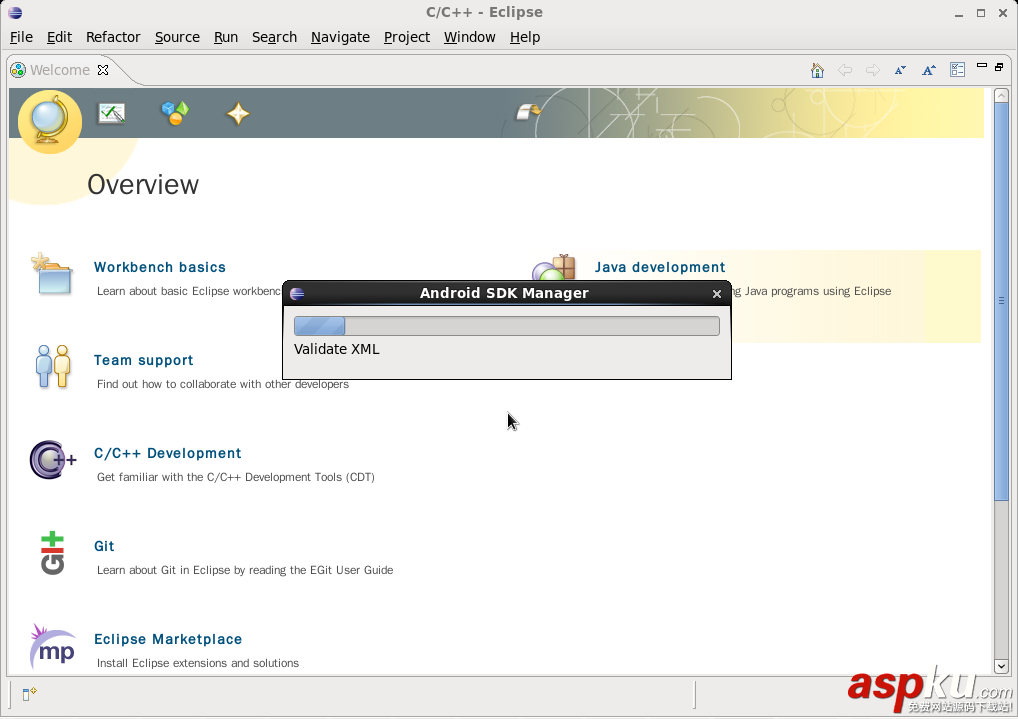Viewport: 1018px width, 719px height.
Task: Click the Java development link
Action: point(660,267)
